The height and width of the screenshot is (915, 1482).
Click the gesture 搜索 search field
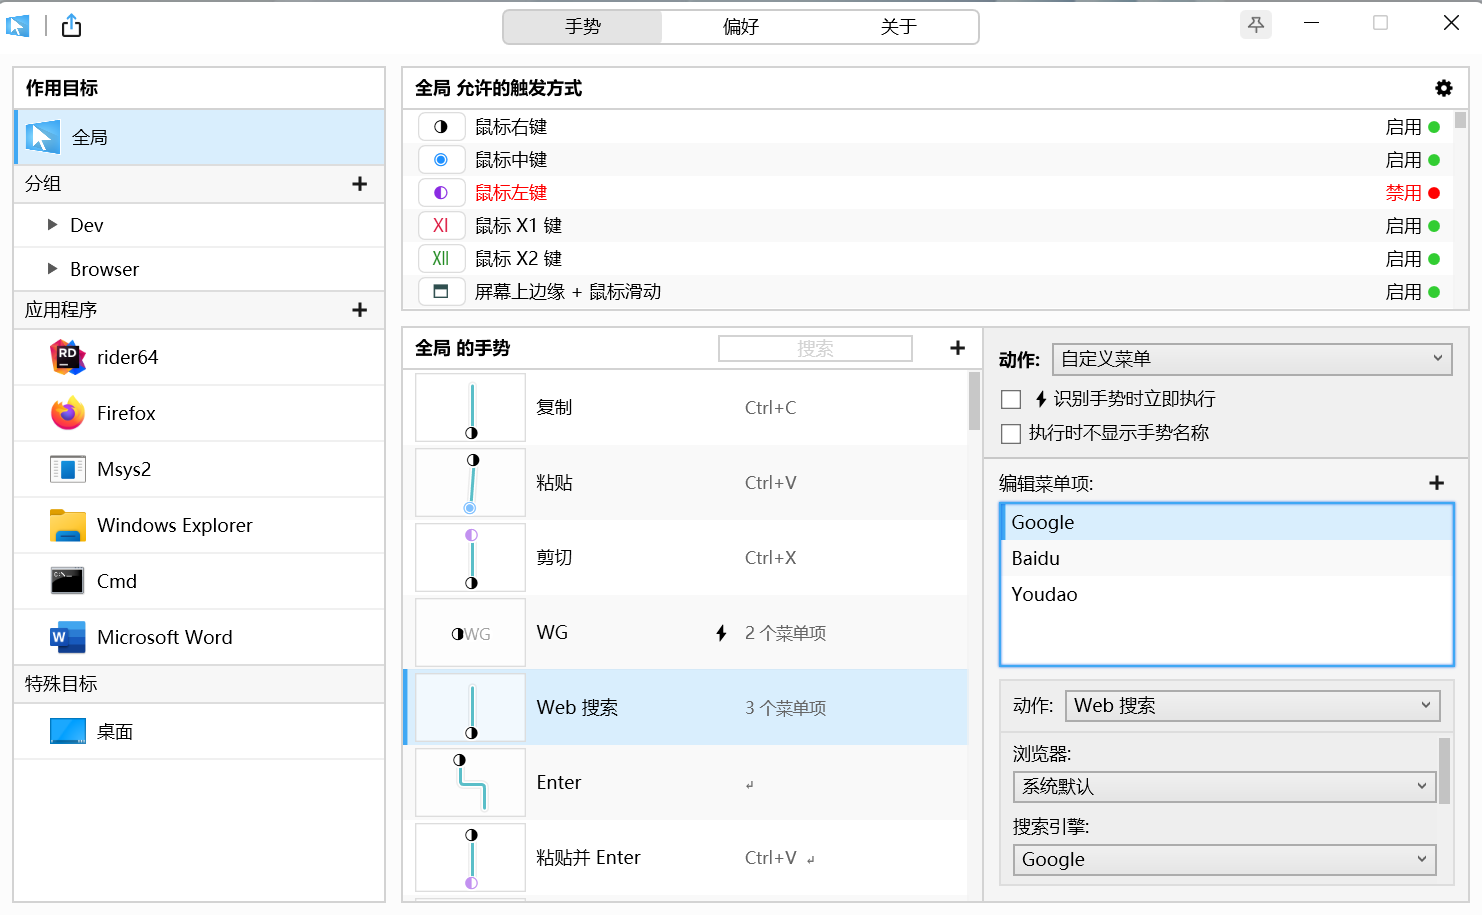pyautogui.click(x=815, y=348)
